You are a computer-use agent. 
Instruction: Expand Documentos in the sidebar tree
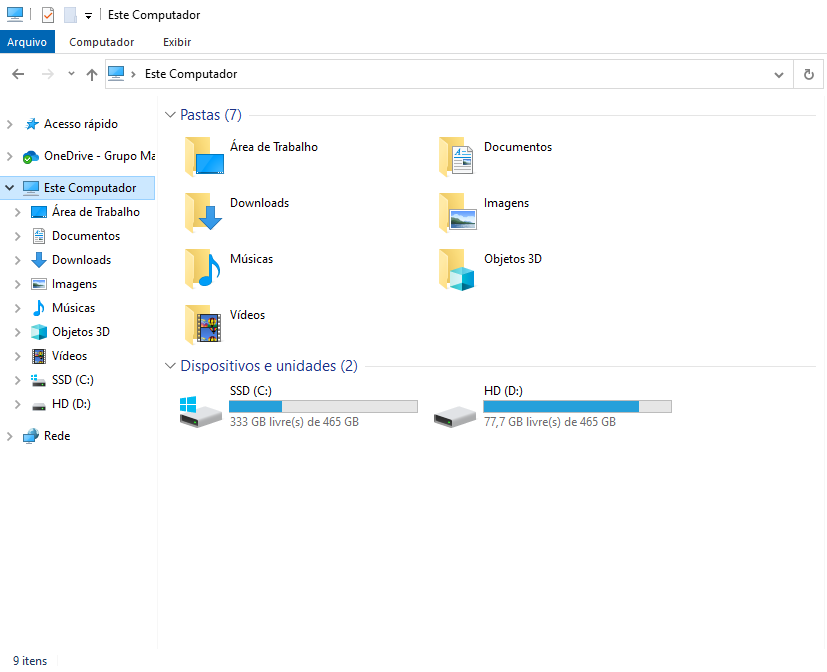click(17, 236)
